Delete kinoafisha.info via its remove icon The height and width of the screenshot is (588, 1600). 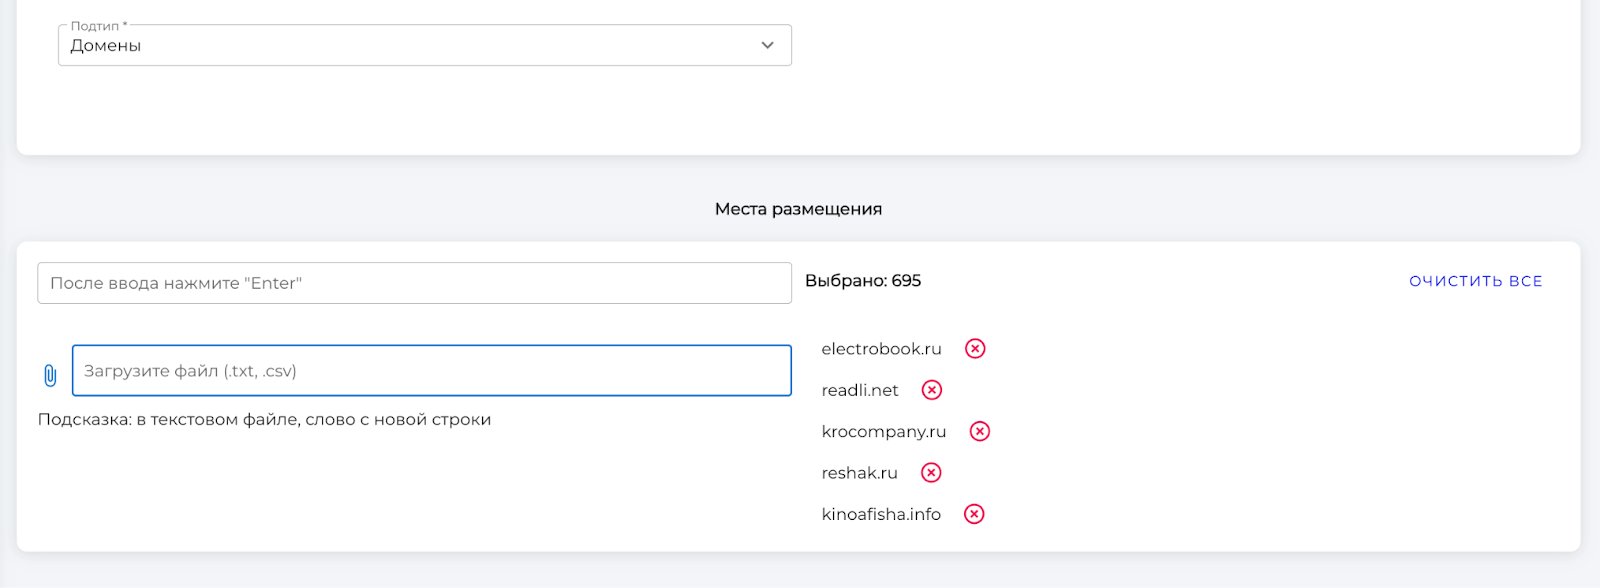974,514
